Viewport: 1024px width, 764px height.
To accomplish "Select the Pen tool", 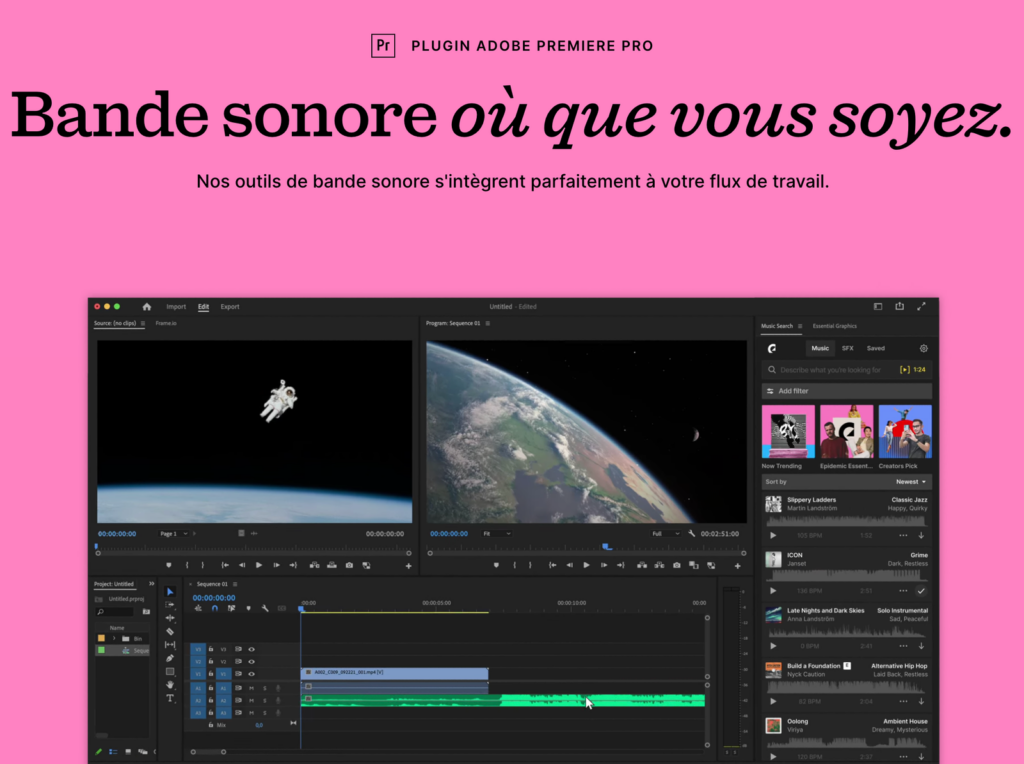I will (170, 658).
